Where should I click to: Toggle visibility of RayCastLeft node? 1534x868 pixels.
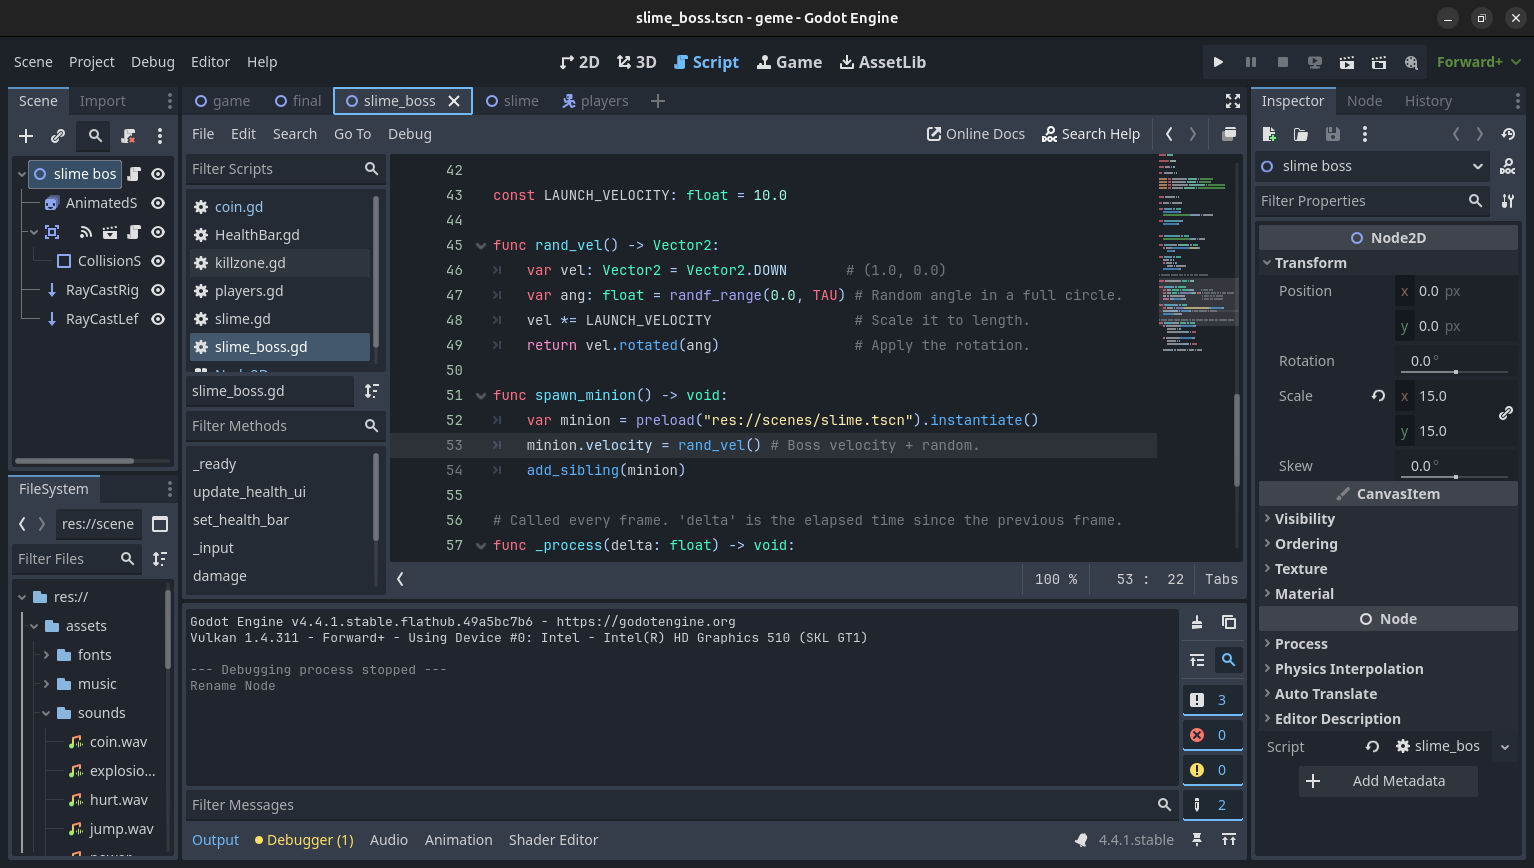[158, 319]
